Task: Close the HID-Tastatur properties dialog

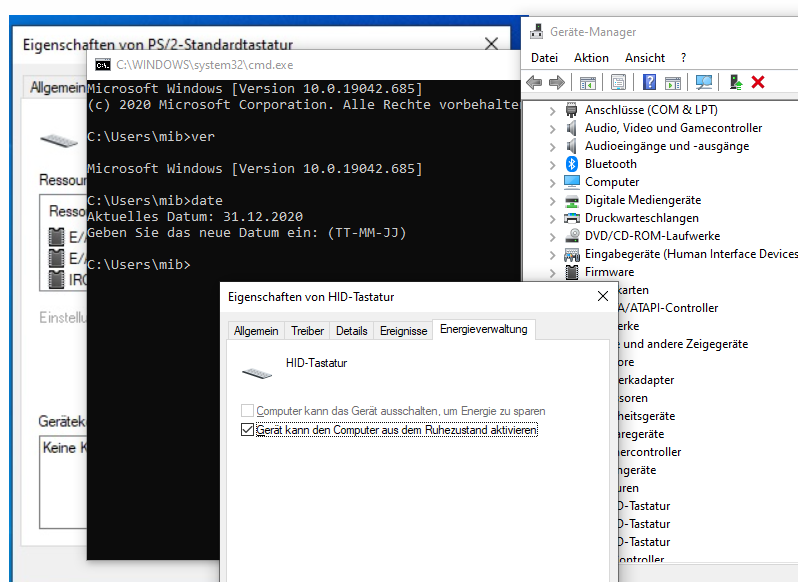Action: (603, 296)
